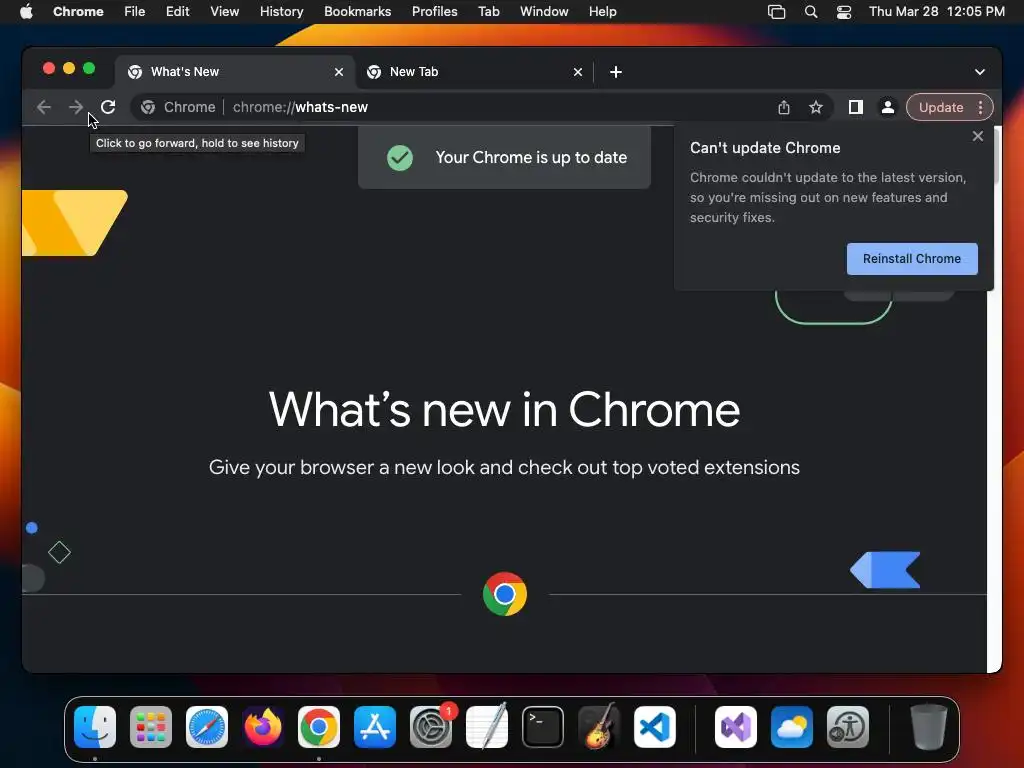The image size is (1024, 768).
Task: Go back using the back arrow
Action: pos(44,107)
